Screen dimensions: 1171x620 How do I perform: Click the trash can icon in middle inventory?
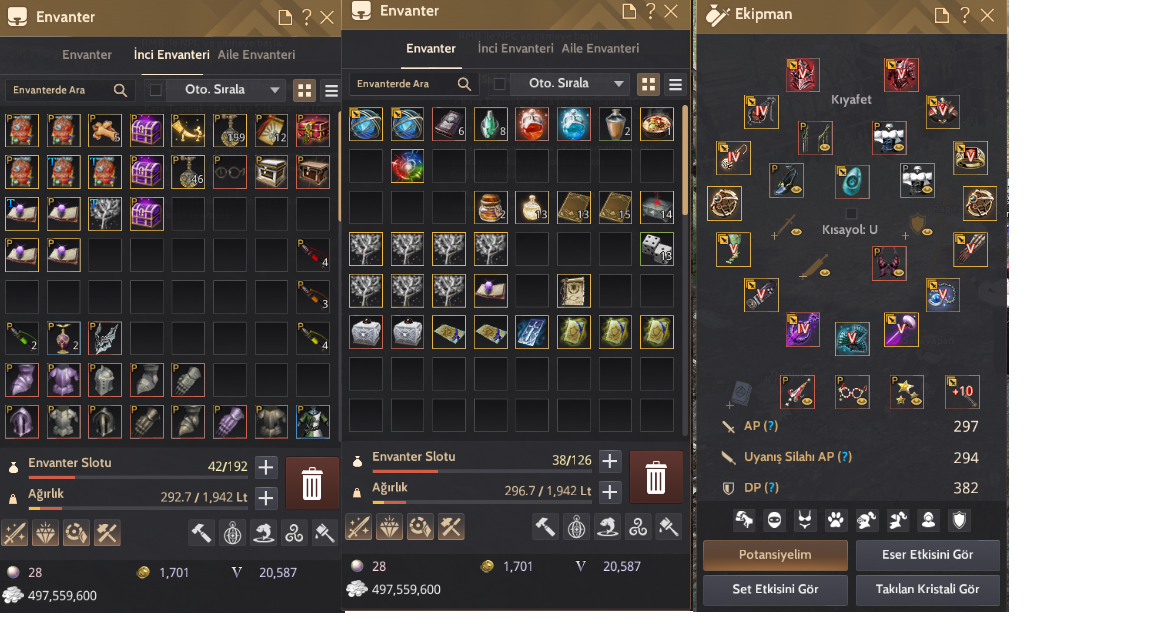656,478
